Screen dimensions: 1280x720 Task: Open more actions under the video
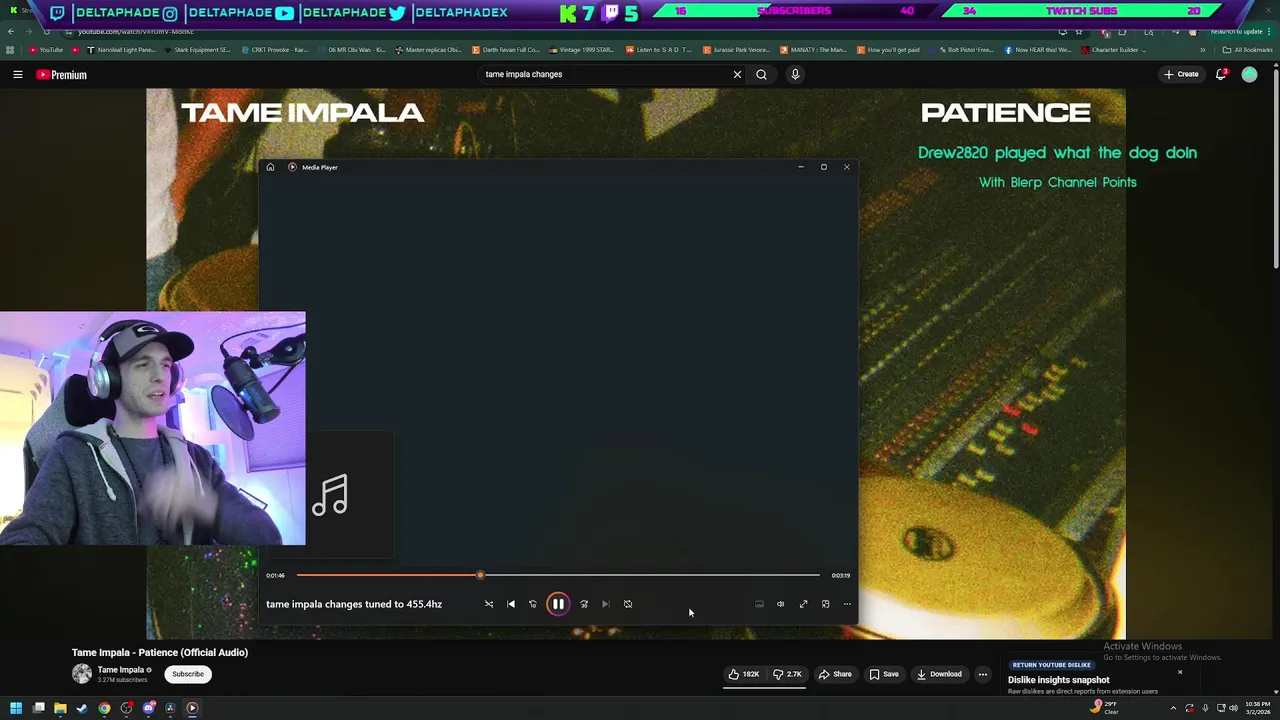[x=983, y=674]
